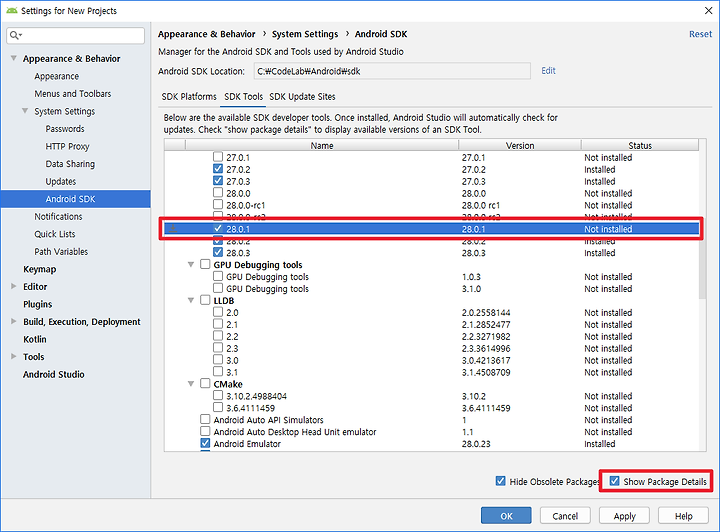Collapse the GPU Debugging tools group
The height and width of the screenshot is (532, 720).
[x=191, y=265]
